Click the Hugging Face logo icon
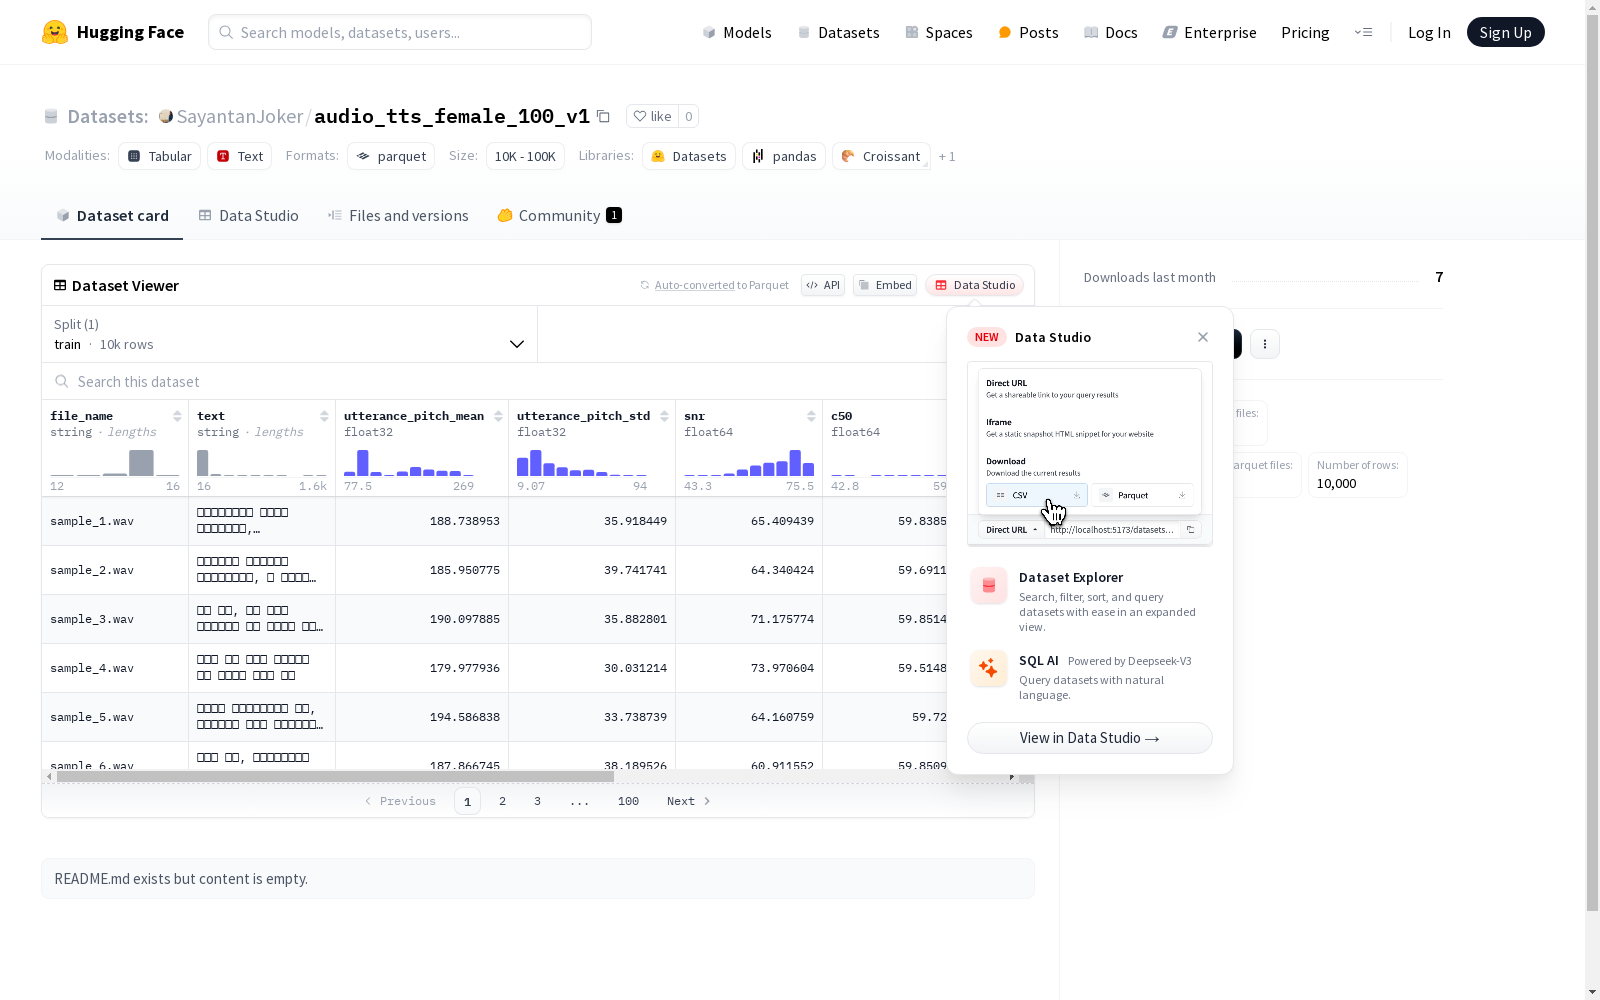The width and height of the screenshot is (1600, 1000). point(55,32)
